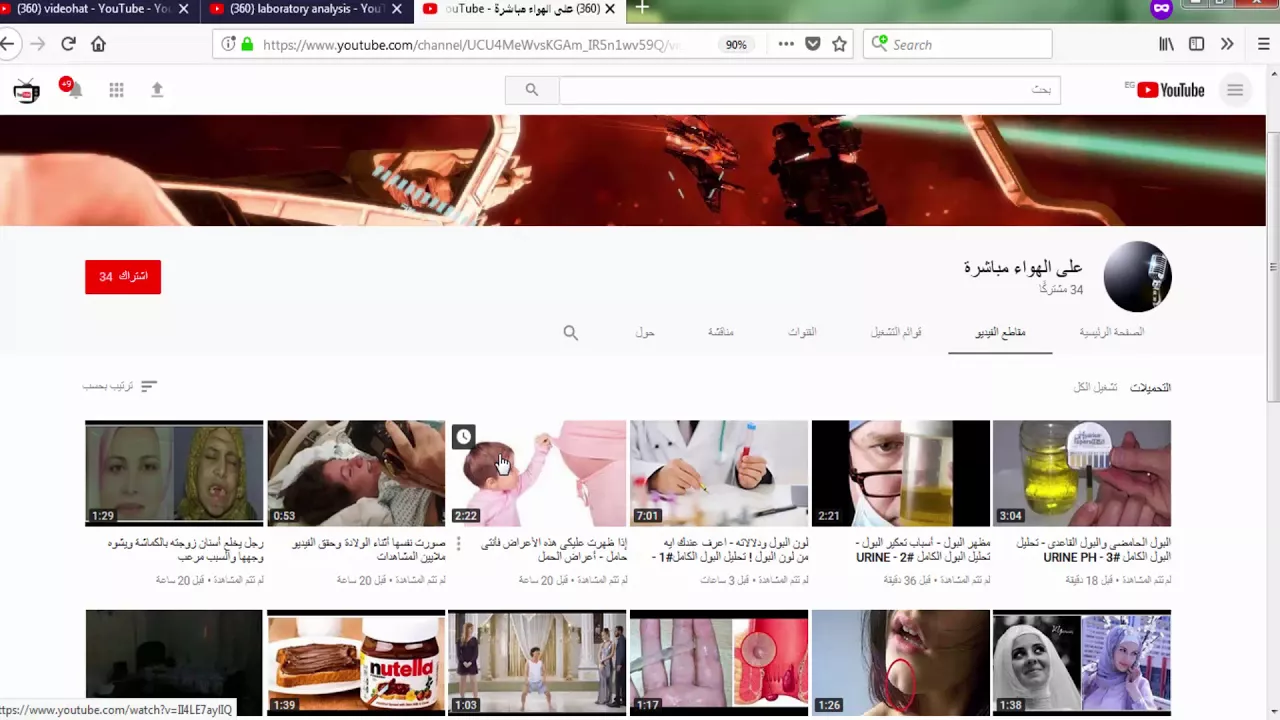Viewport: 1280px width, 720px height.
Task: Open the 1:38 bride video thumbnail
Action: click(x=1082, y=662)
